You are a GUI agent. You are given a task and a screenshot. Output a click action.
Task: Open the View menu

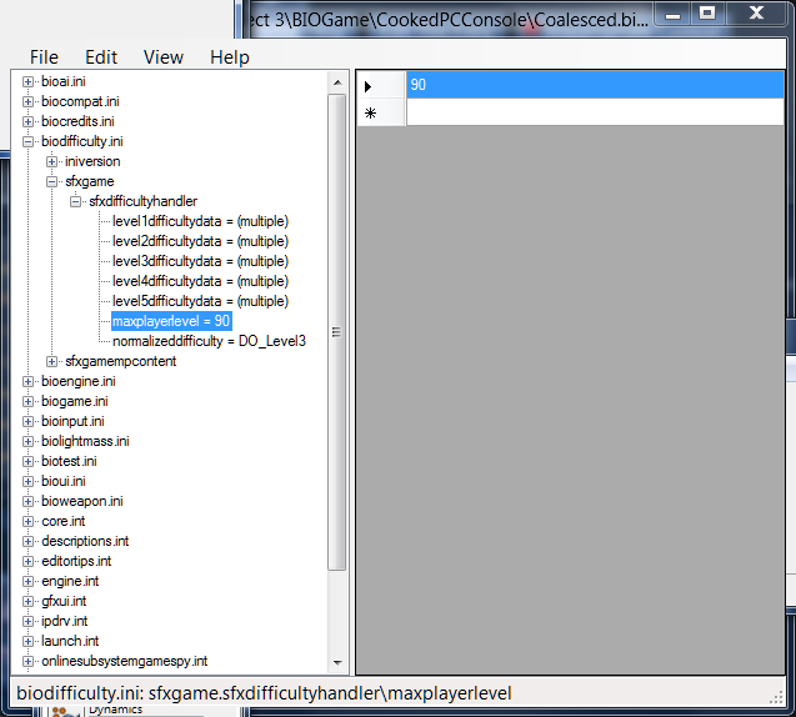(x=163, y=57)
